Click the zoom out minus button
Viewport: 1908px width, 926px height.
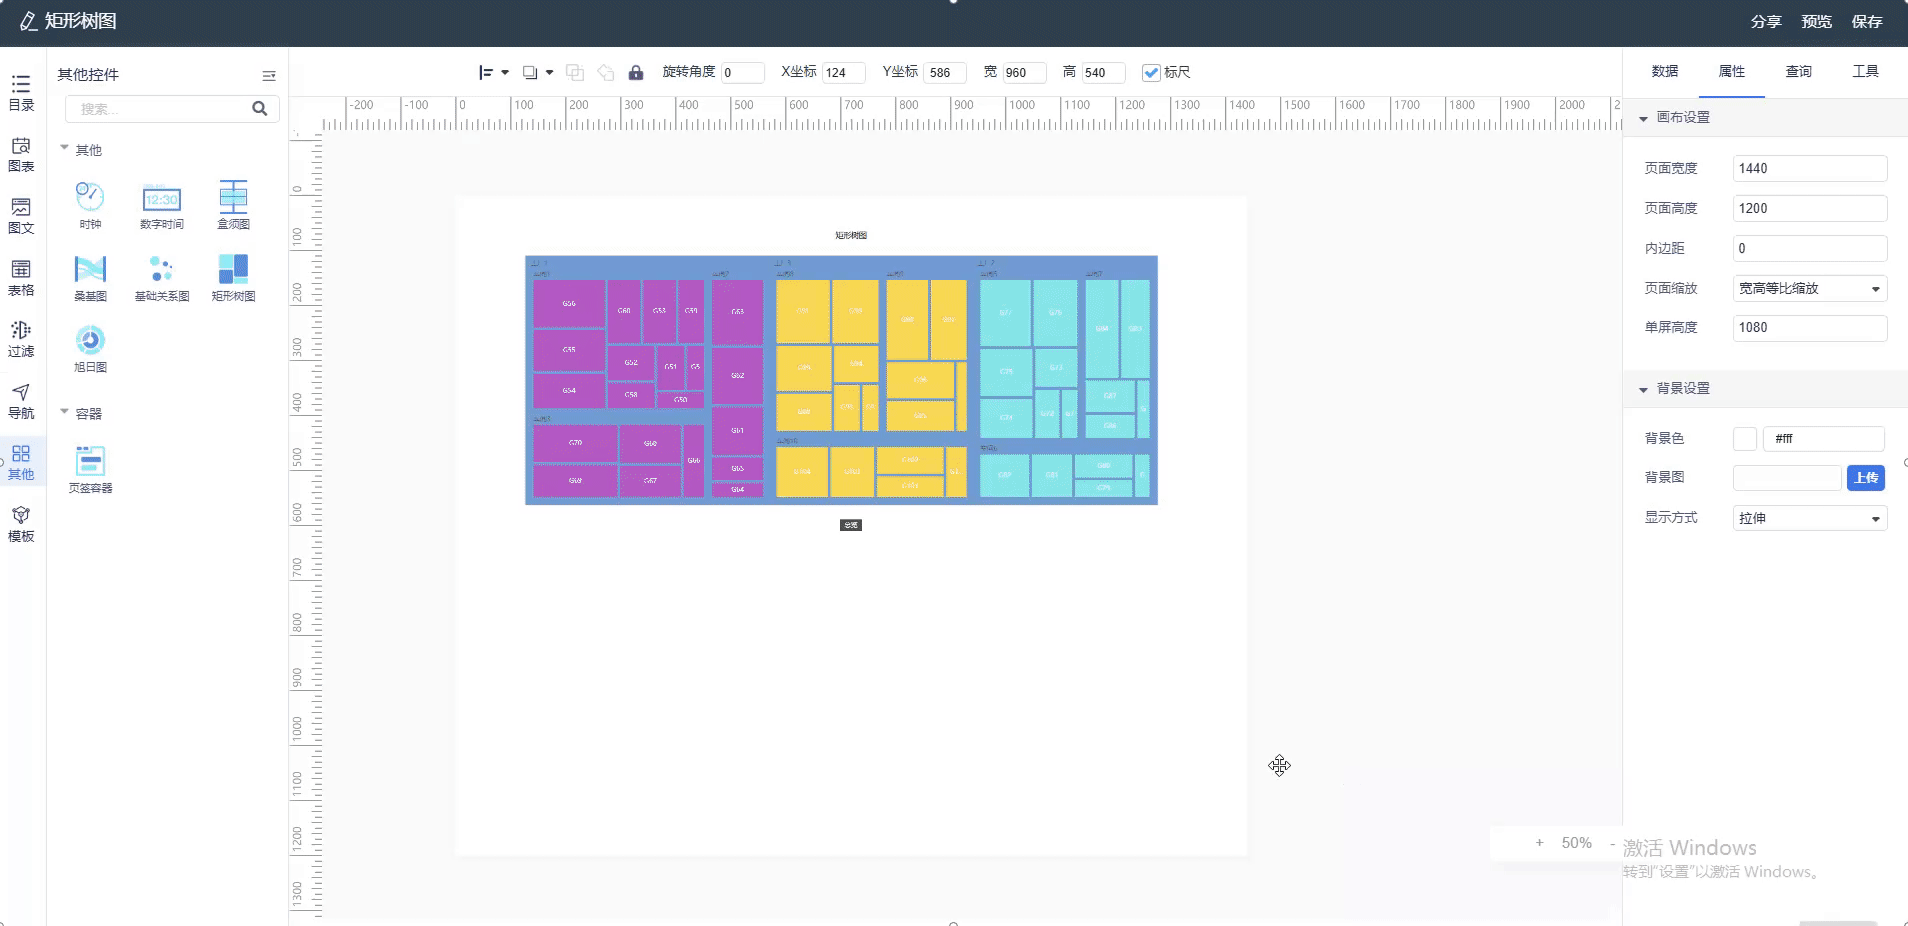pos(1612,843)
